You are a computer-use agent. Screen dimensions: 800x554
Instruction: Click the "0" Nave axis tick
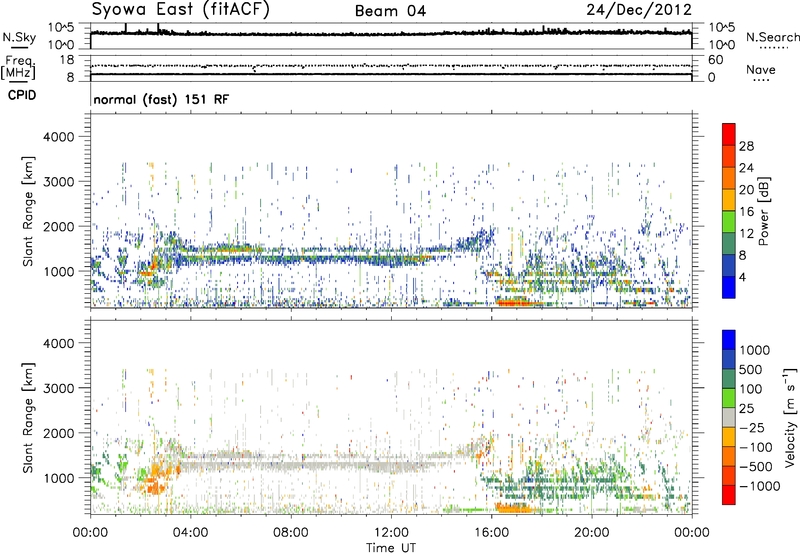tap(712, 78)
